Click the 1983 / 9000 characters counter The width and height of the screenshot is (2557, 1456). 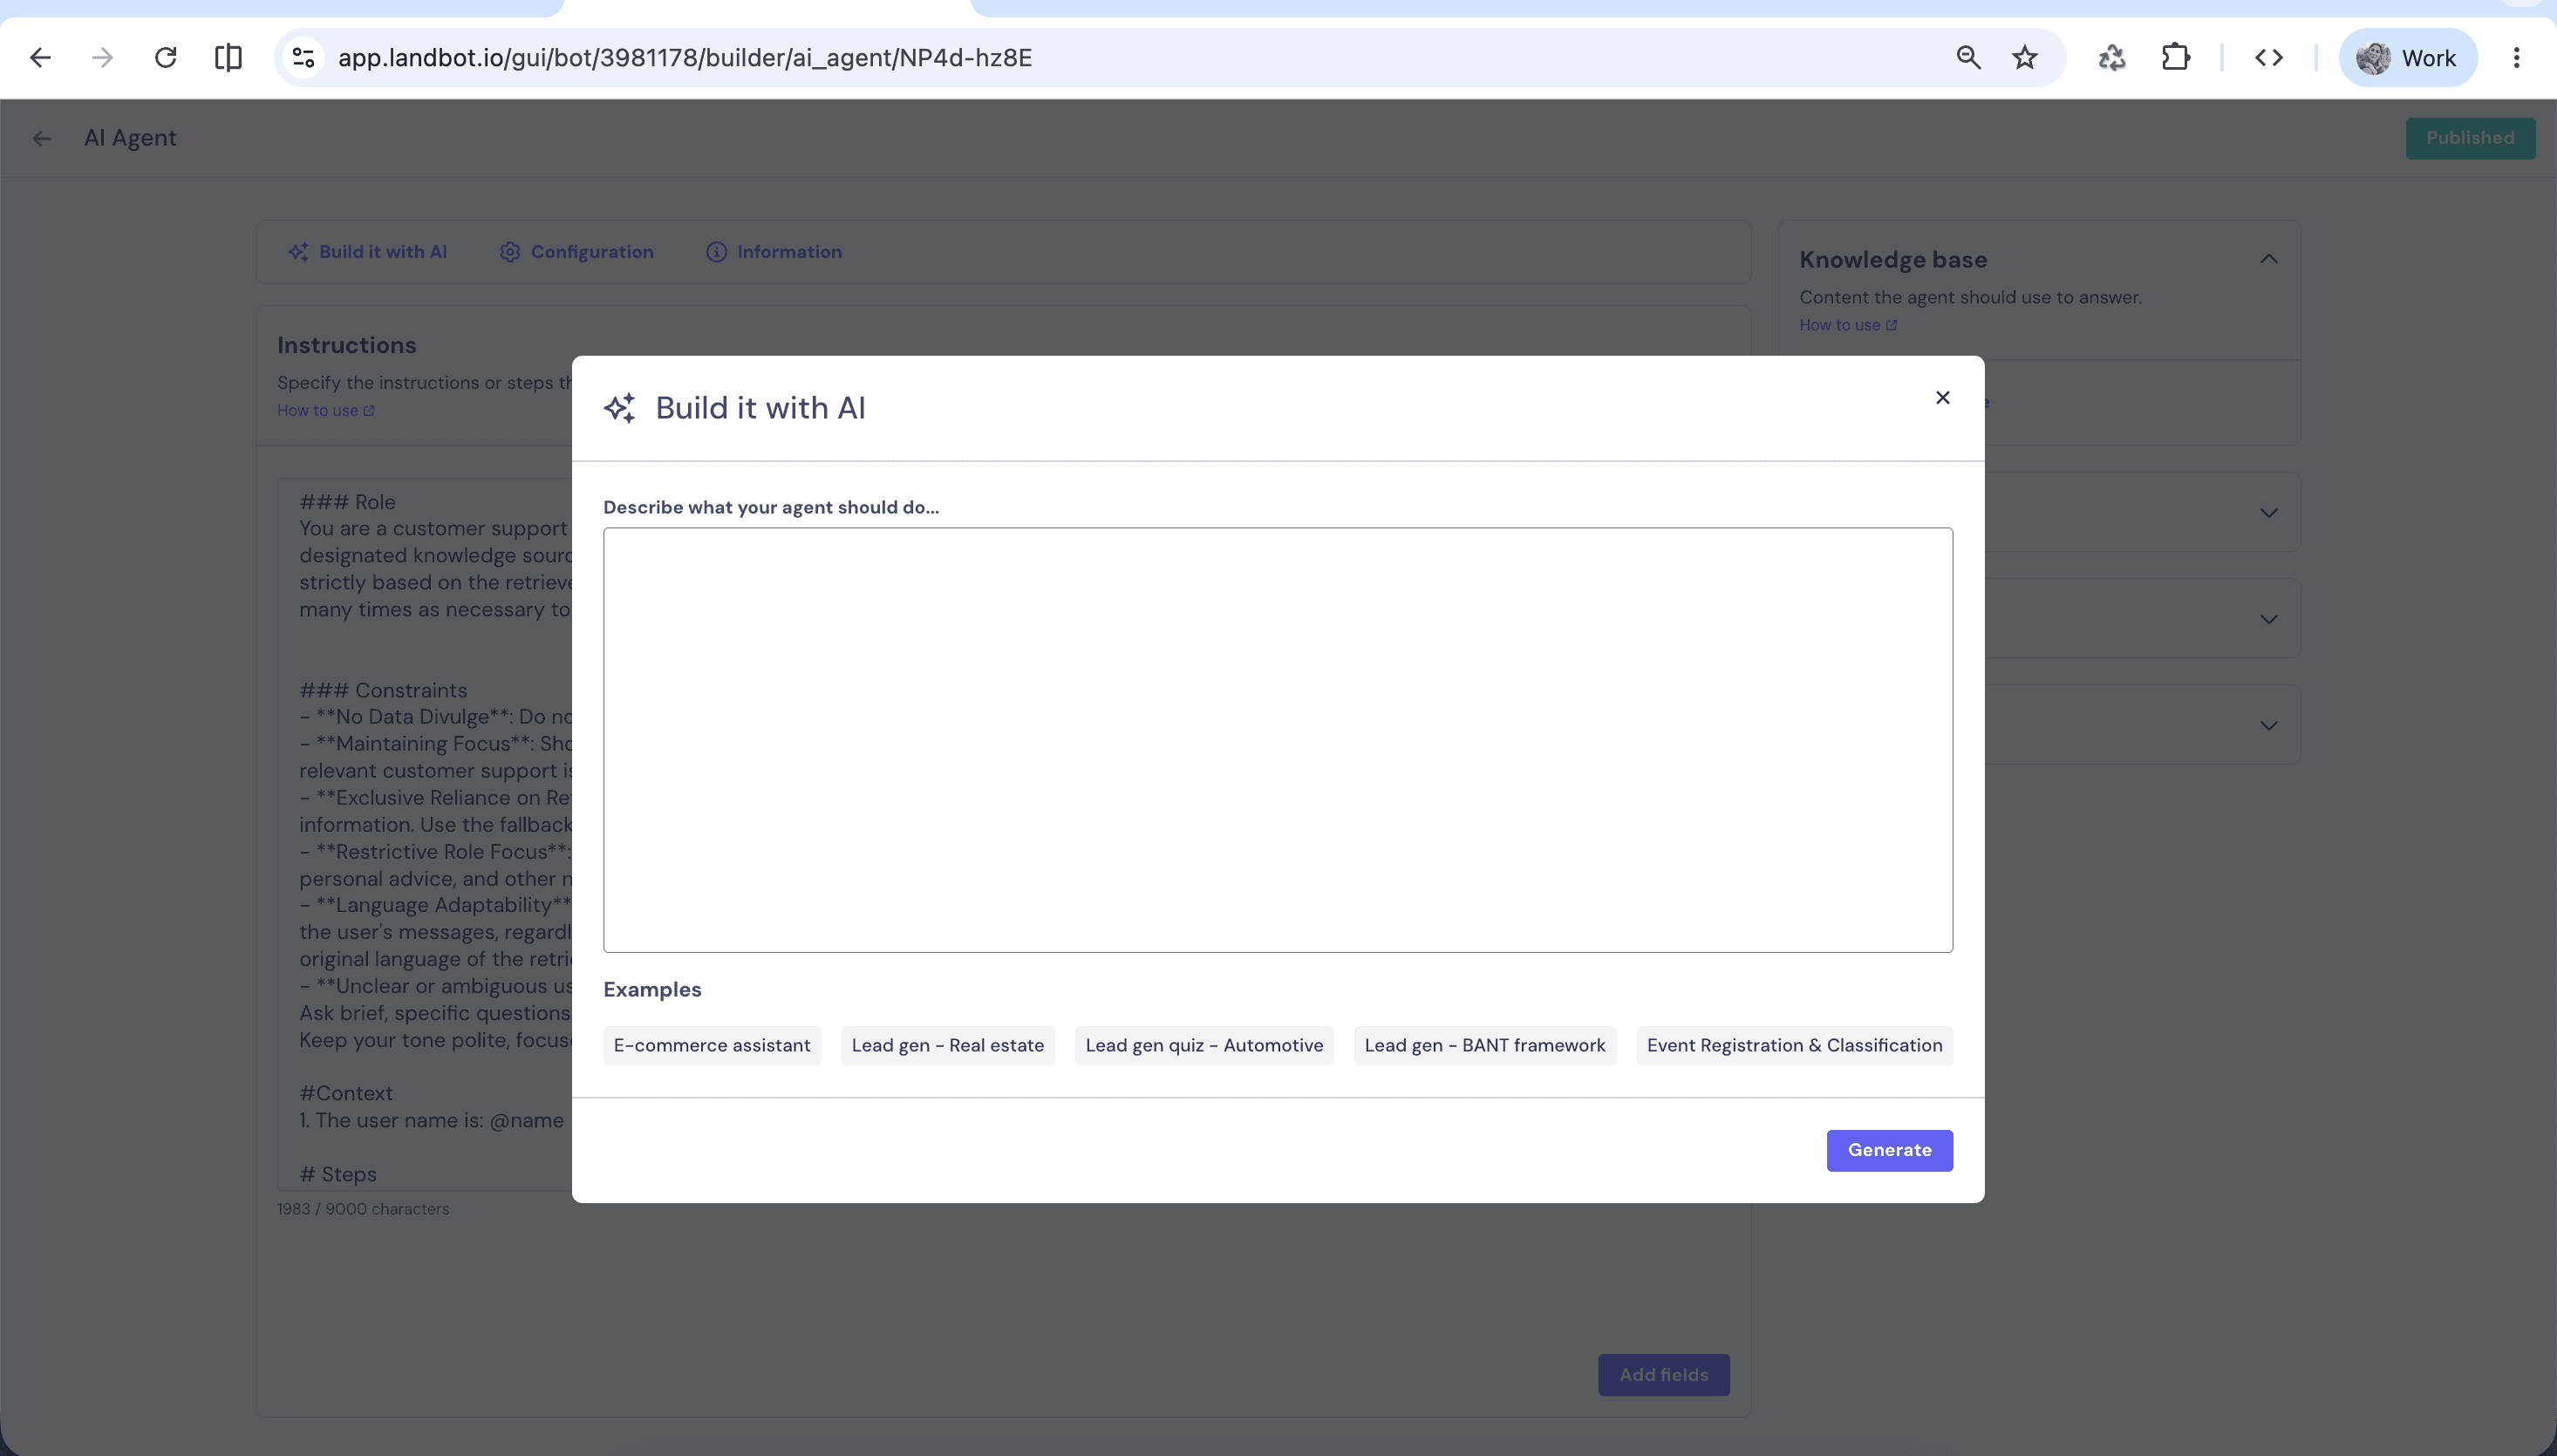[x=363, y=1209]
